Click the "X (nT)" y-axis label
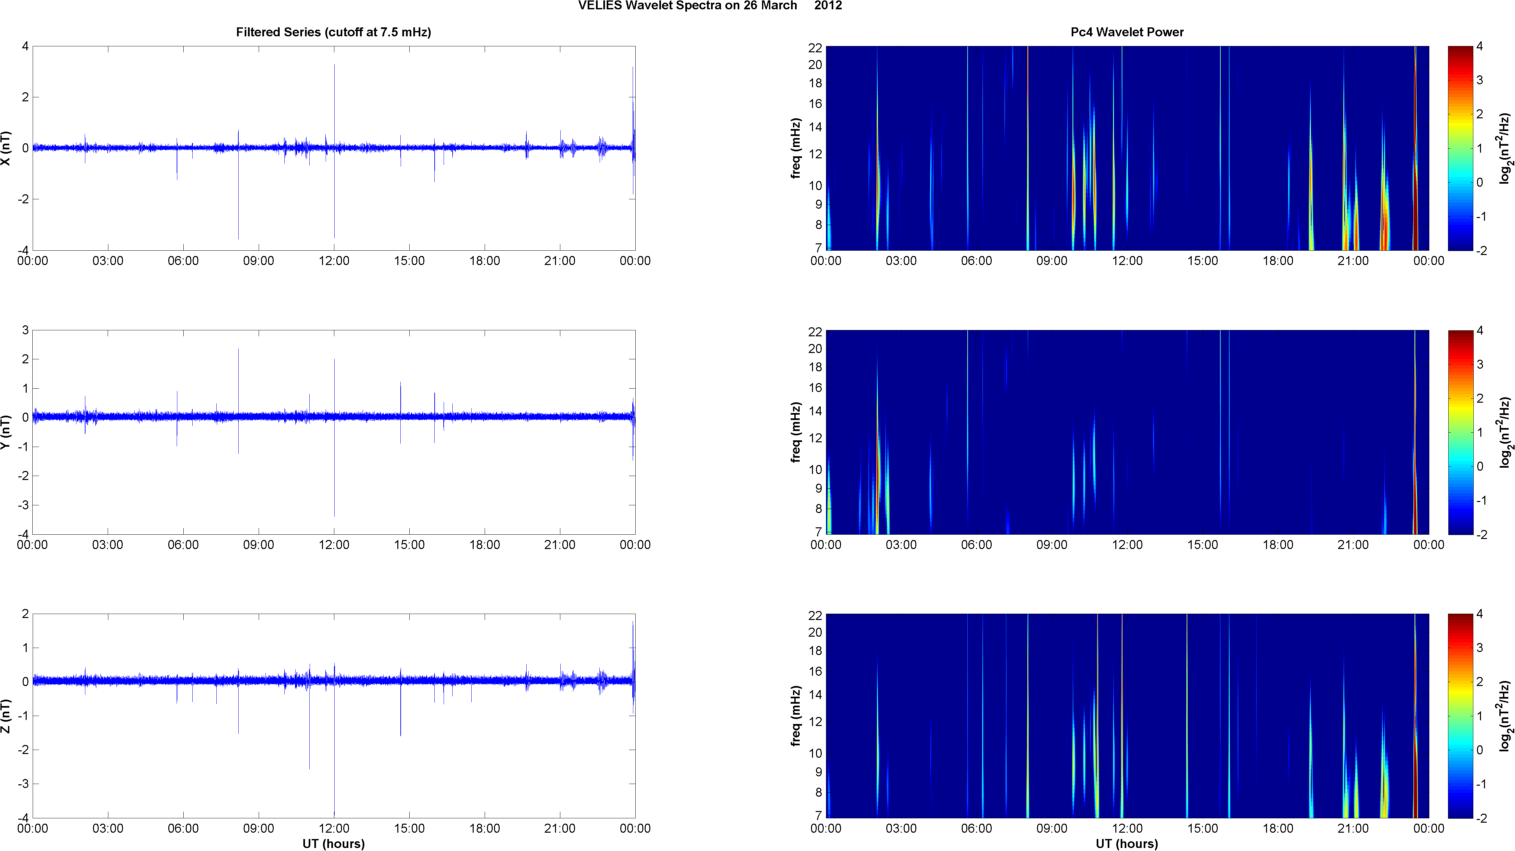This screenshot has height=851, width=1515. pos(8,148)
